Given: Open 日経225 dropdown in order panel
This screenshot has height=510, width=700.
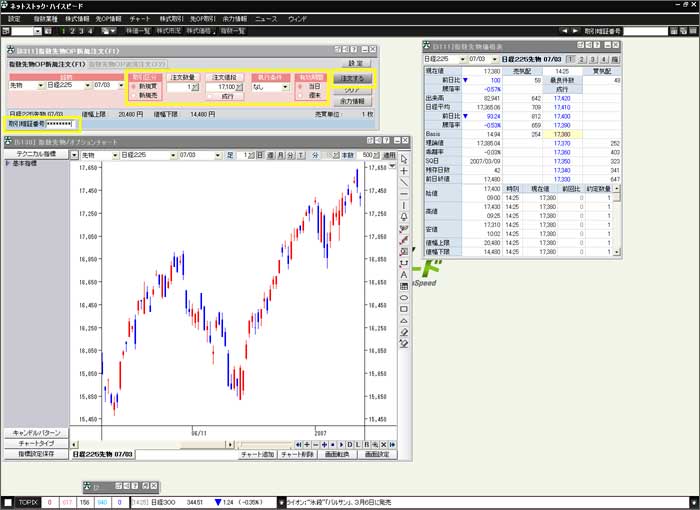Looking at the screenshot, I should (x=87, y=85).
